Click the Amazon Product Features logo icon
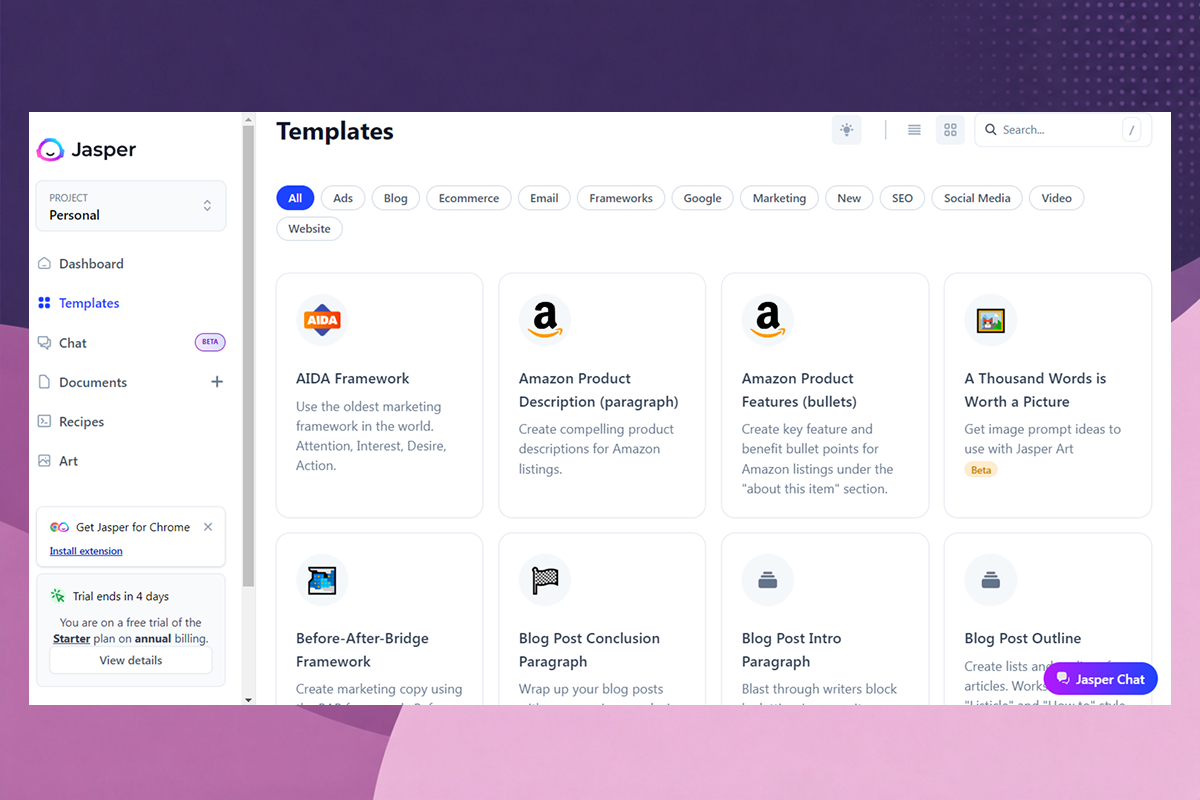 768,320
